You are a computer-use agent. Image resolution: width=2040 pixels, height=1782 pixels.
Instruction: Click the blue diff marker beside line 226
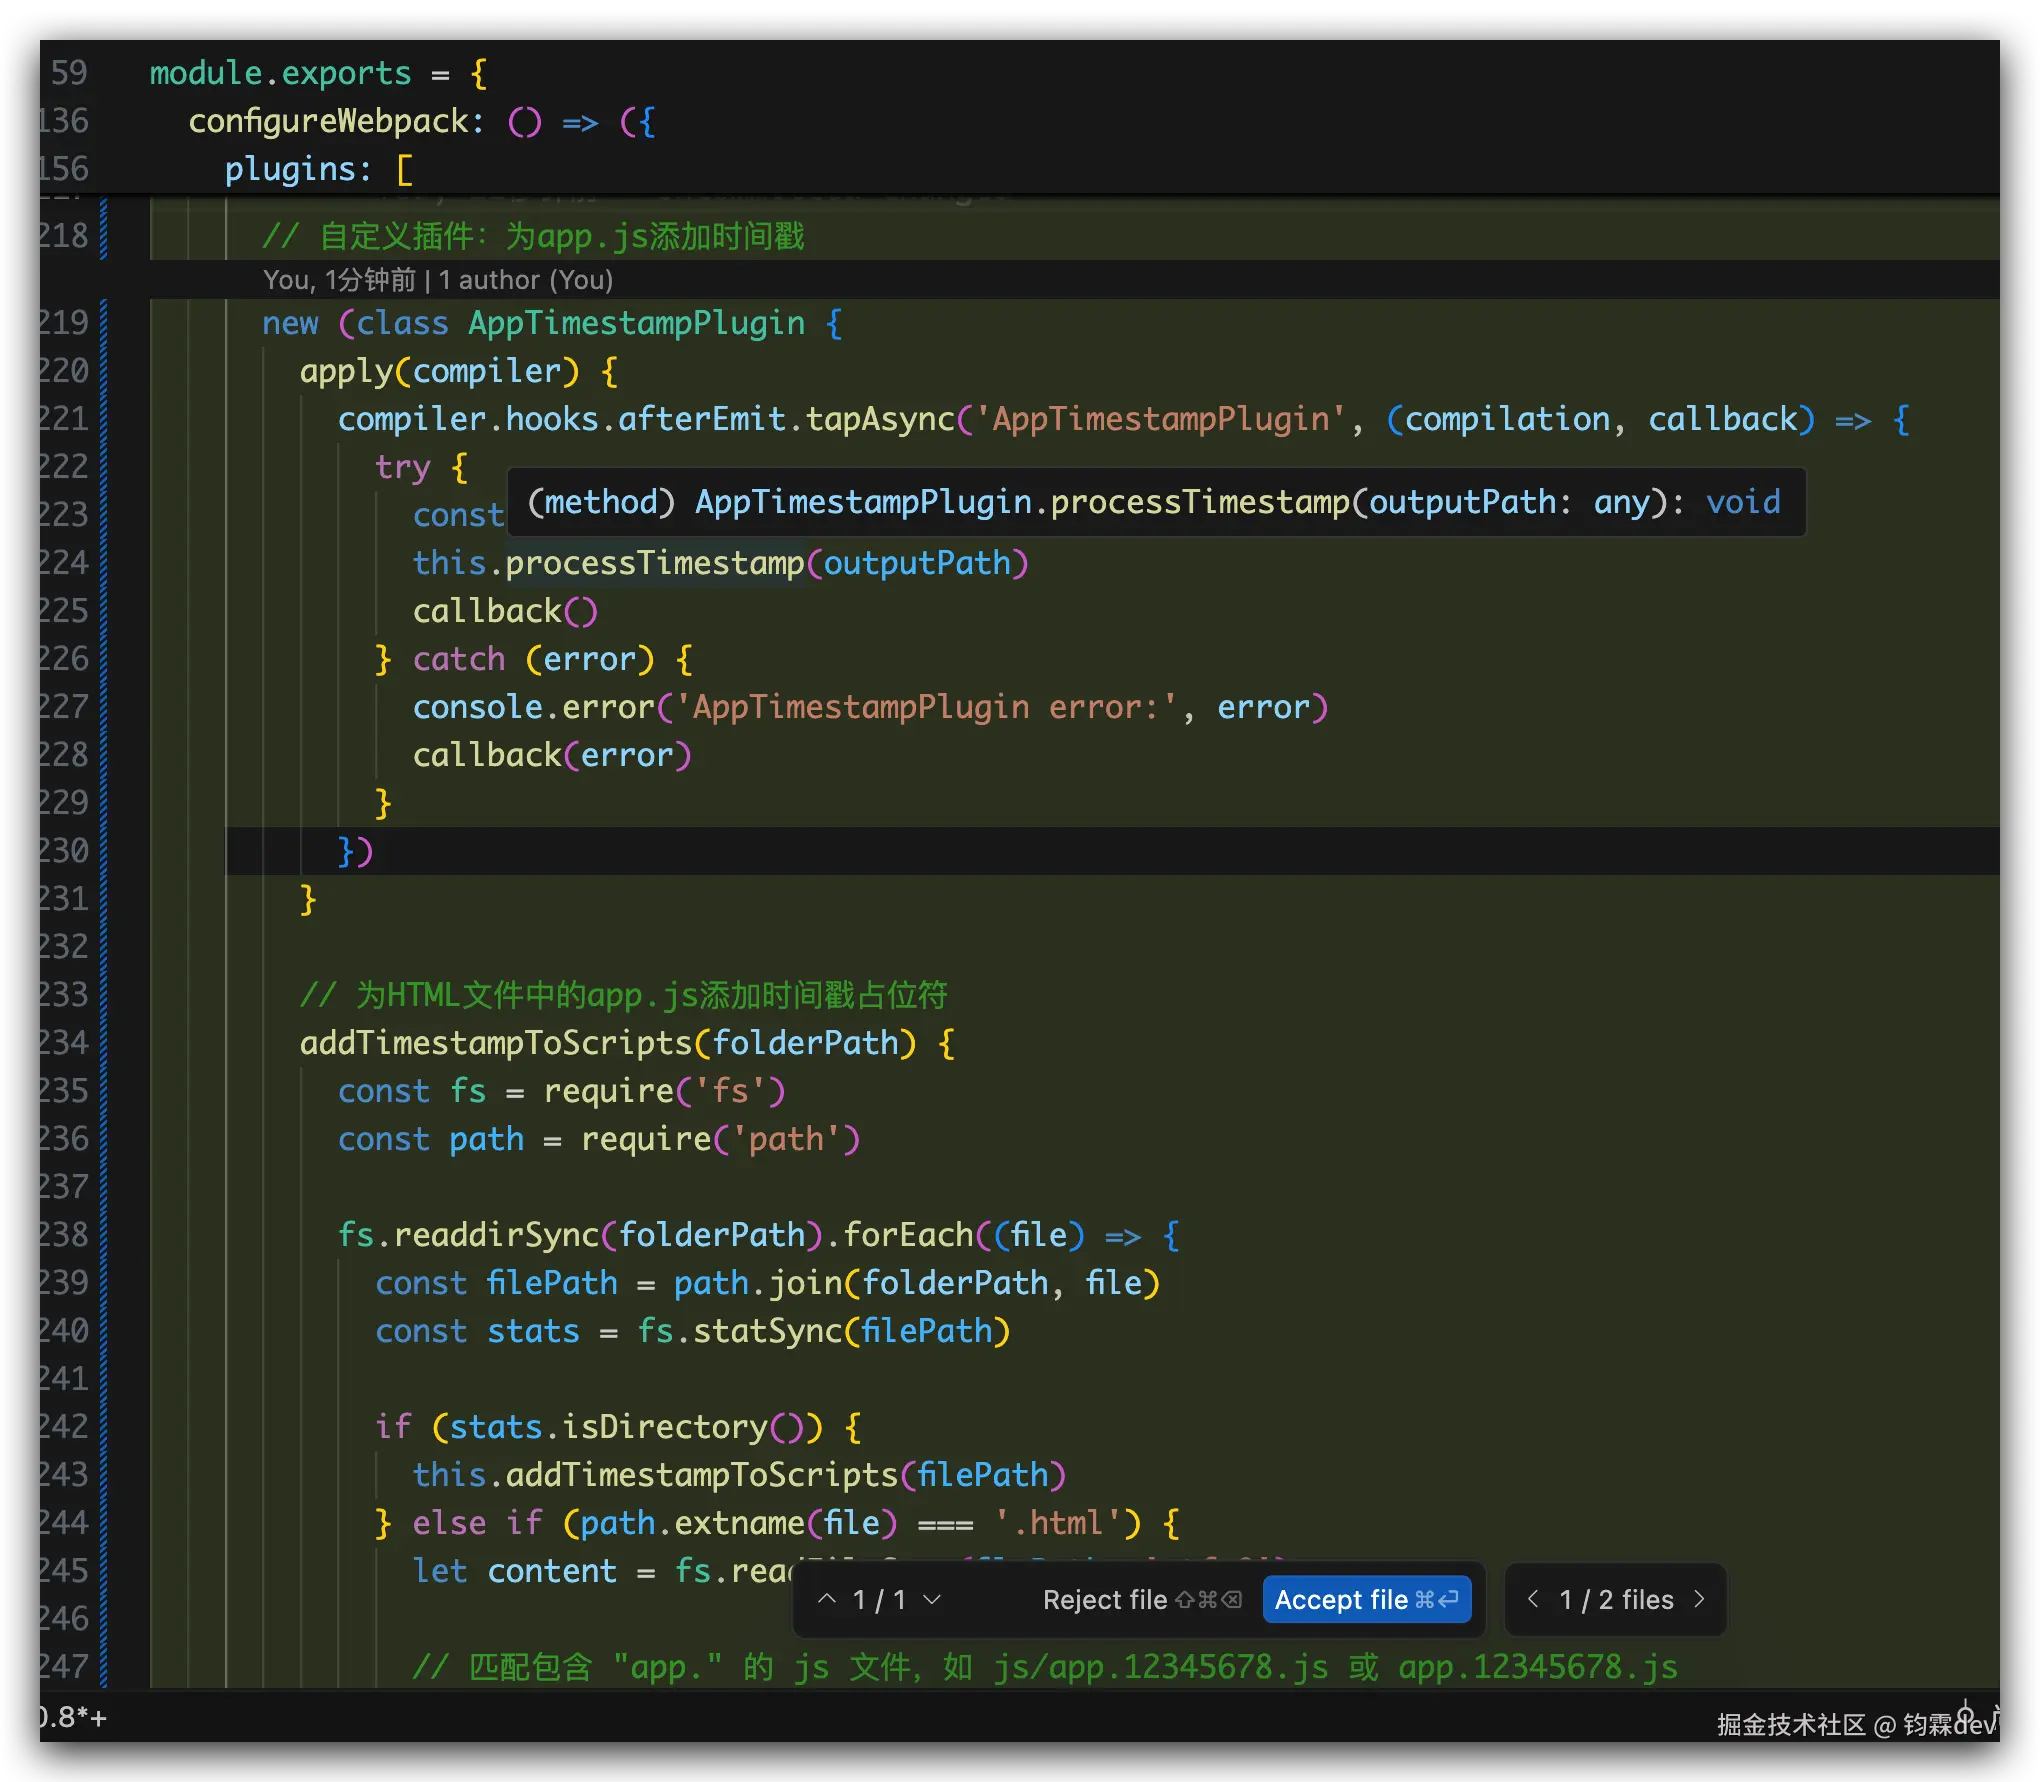pos(104,658)
